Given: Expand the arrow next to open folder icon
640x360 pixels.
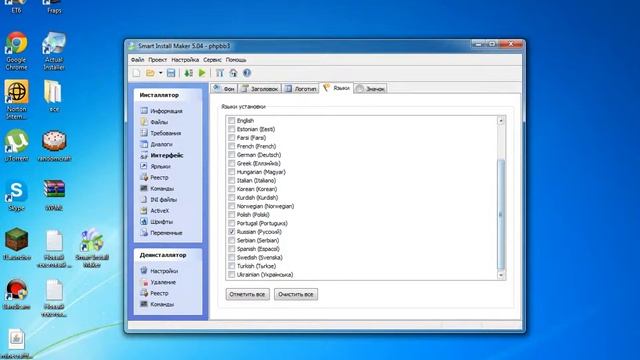Looking at the screenshot, I should click(x=160, y=73).
